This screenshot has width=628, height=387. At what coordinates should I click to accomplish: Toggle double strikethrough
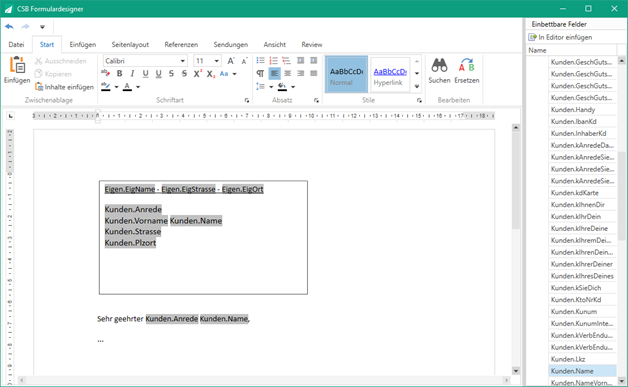point(184,73)
